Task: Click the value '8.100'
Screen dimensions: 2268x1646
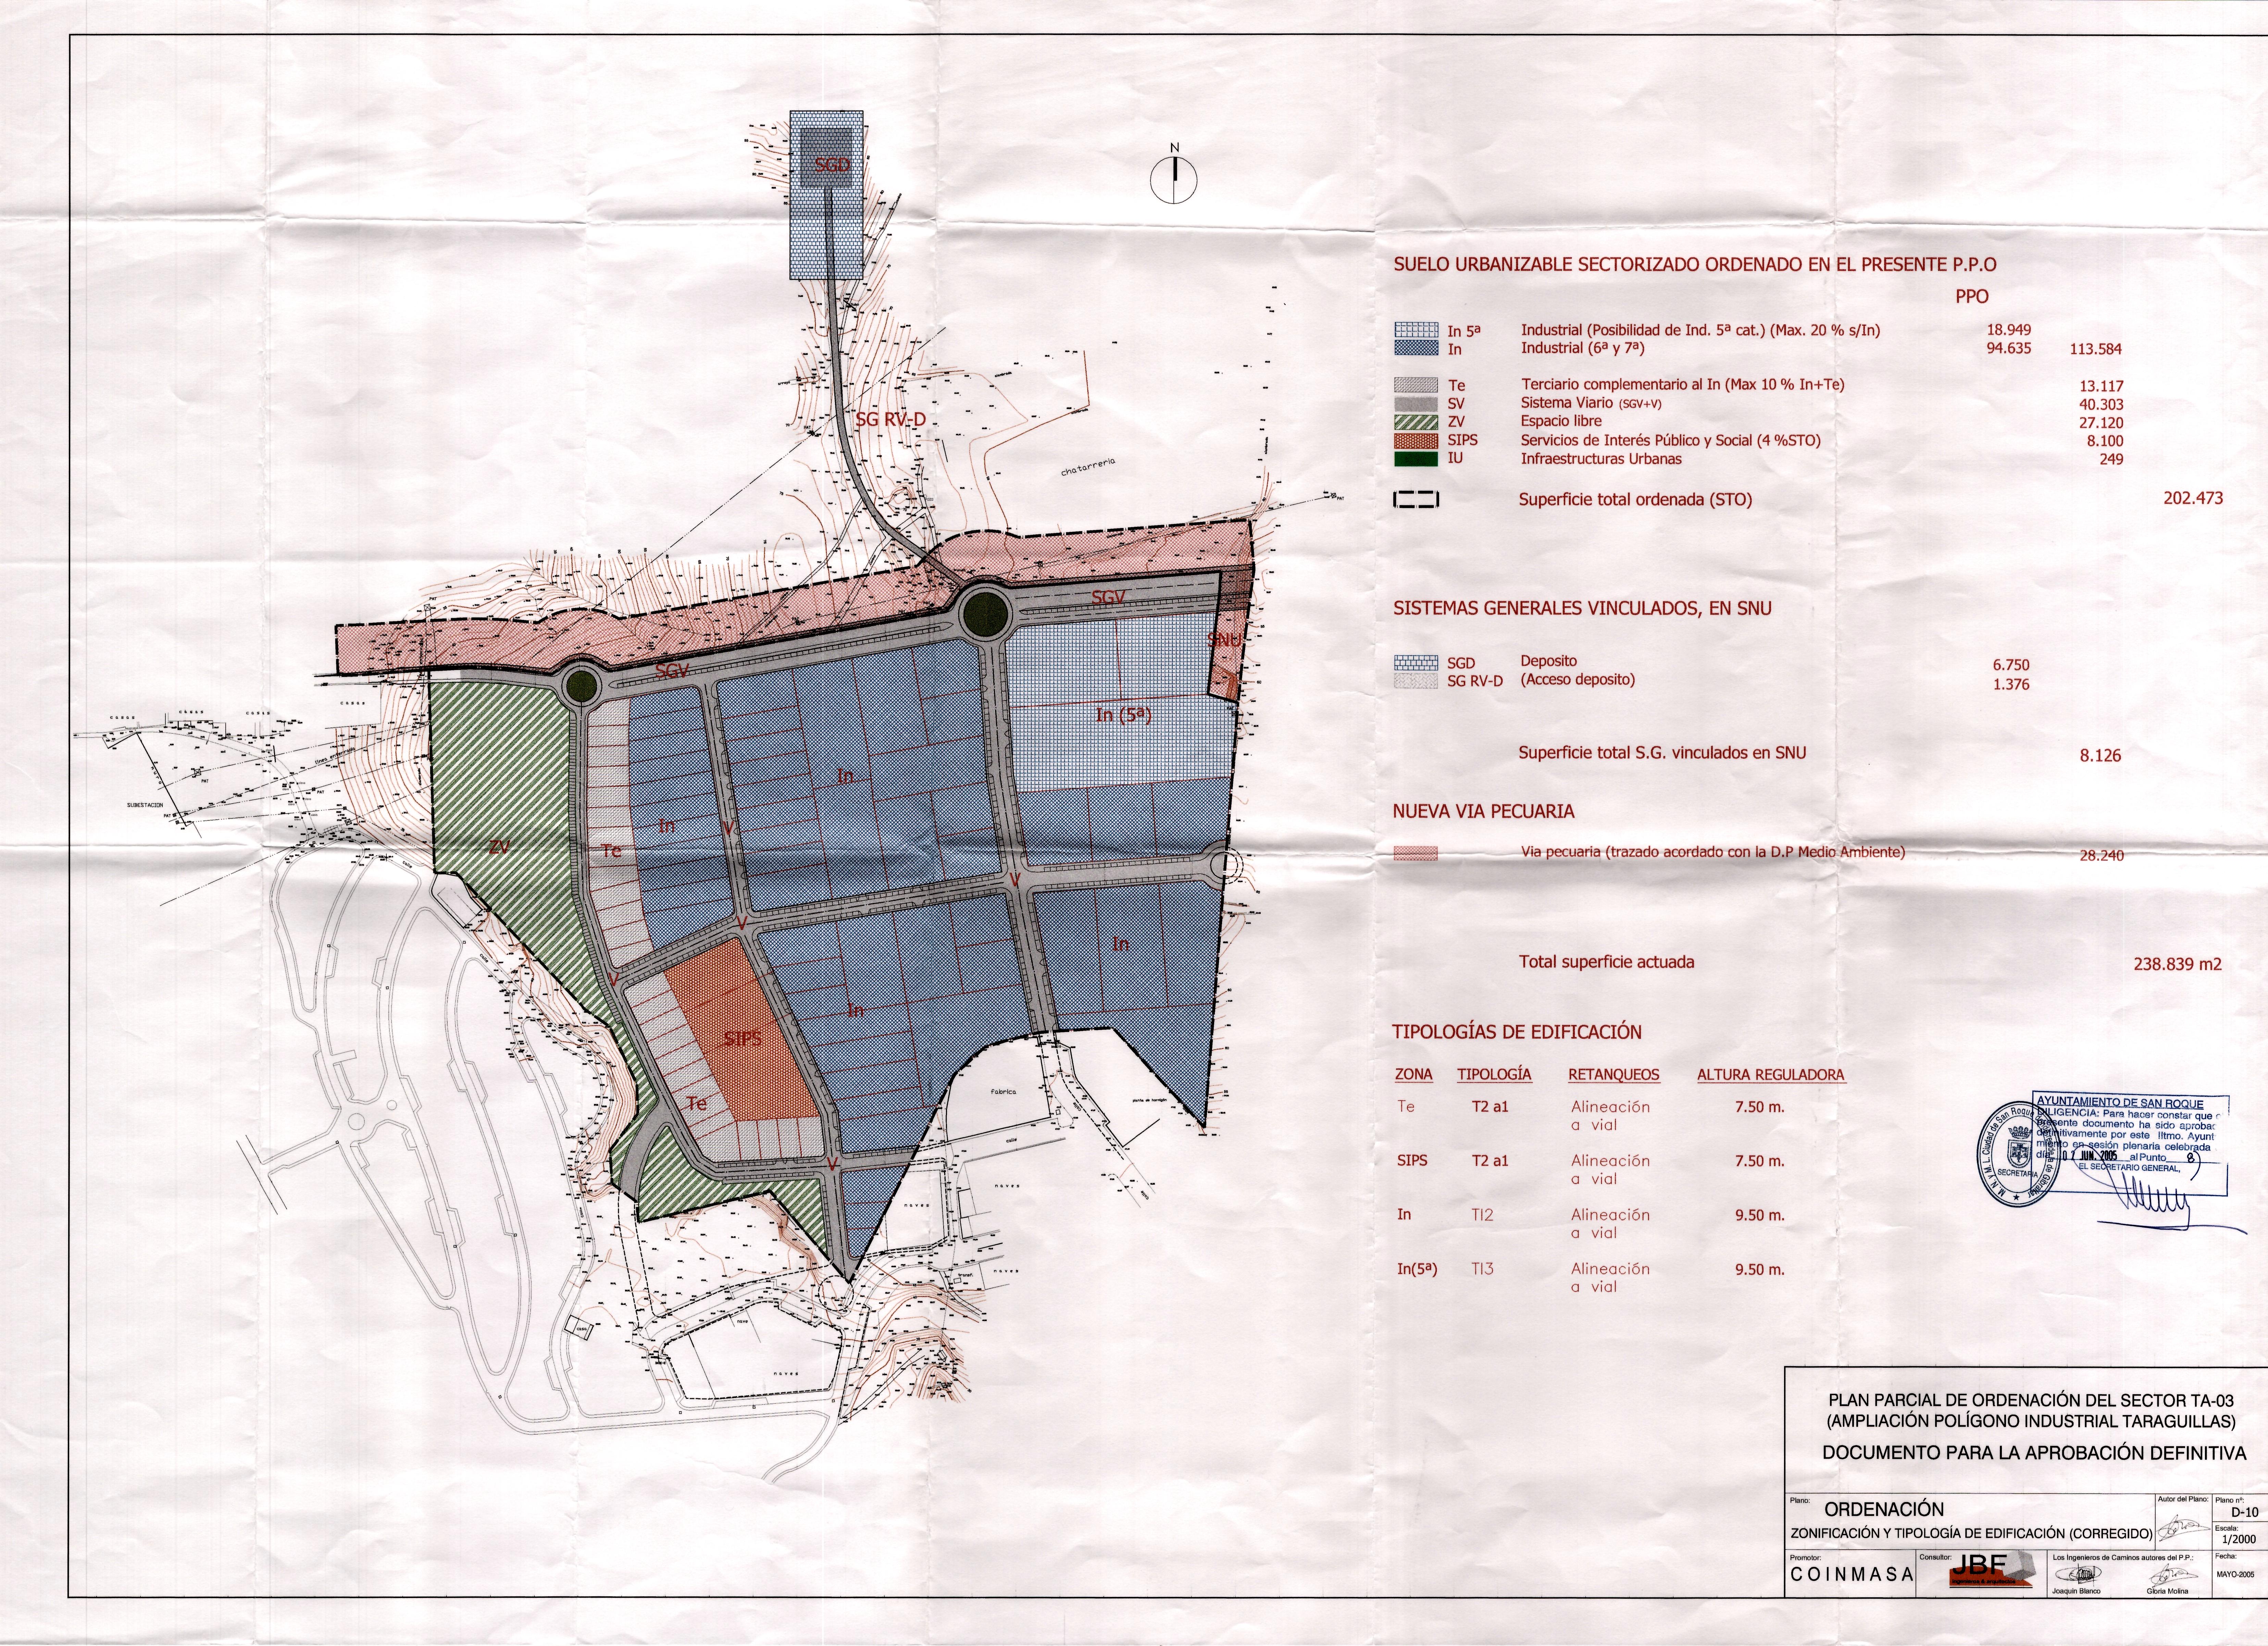Action: pos(2105,441)
